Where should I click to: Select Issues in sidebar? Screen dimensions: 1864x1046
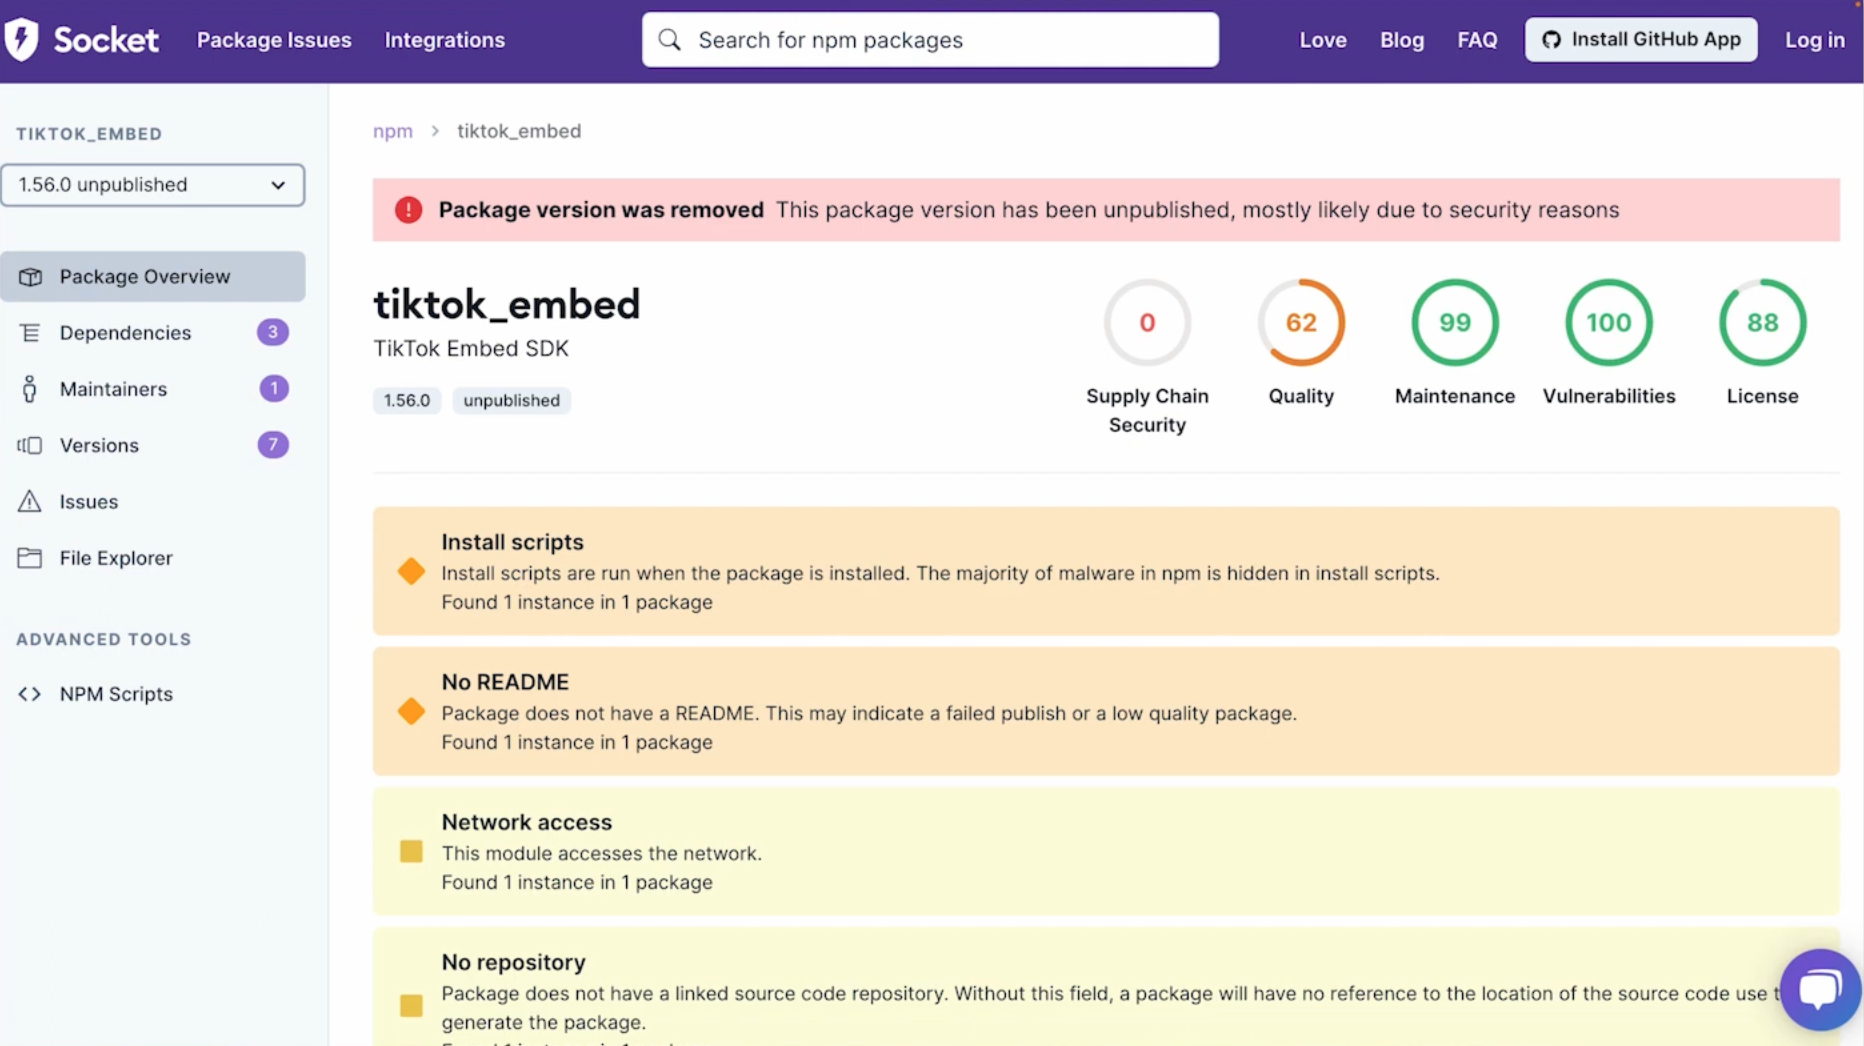tap(153, 501)
